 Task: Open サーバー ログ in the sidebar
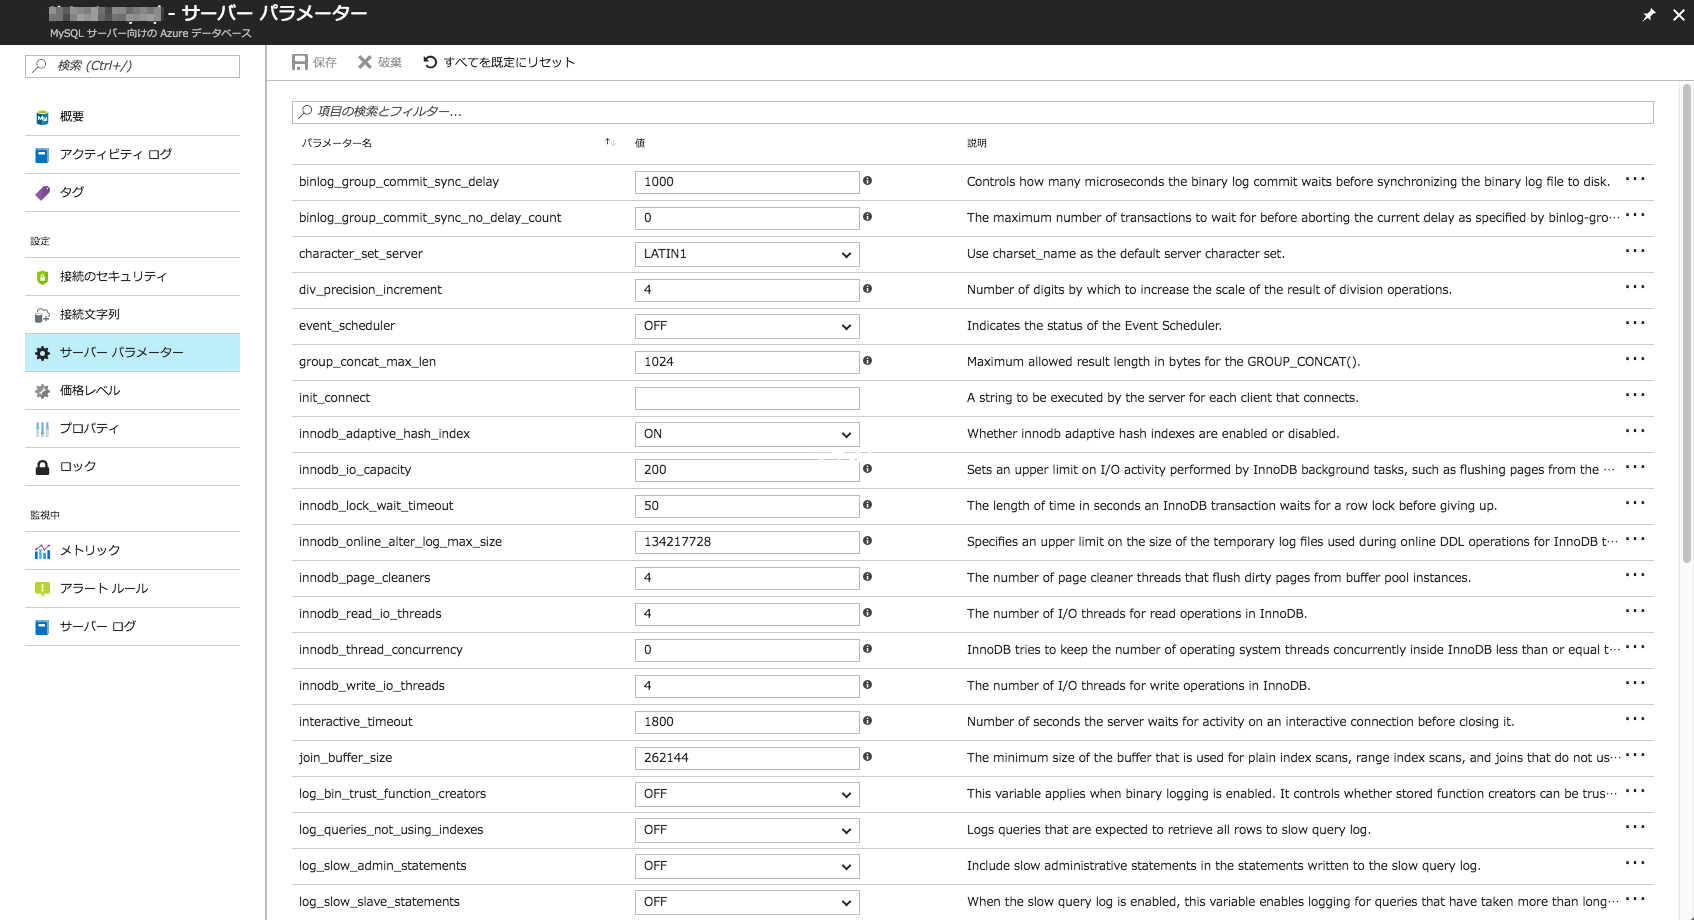132,627
